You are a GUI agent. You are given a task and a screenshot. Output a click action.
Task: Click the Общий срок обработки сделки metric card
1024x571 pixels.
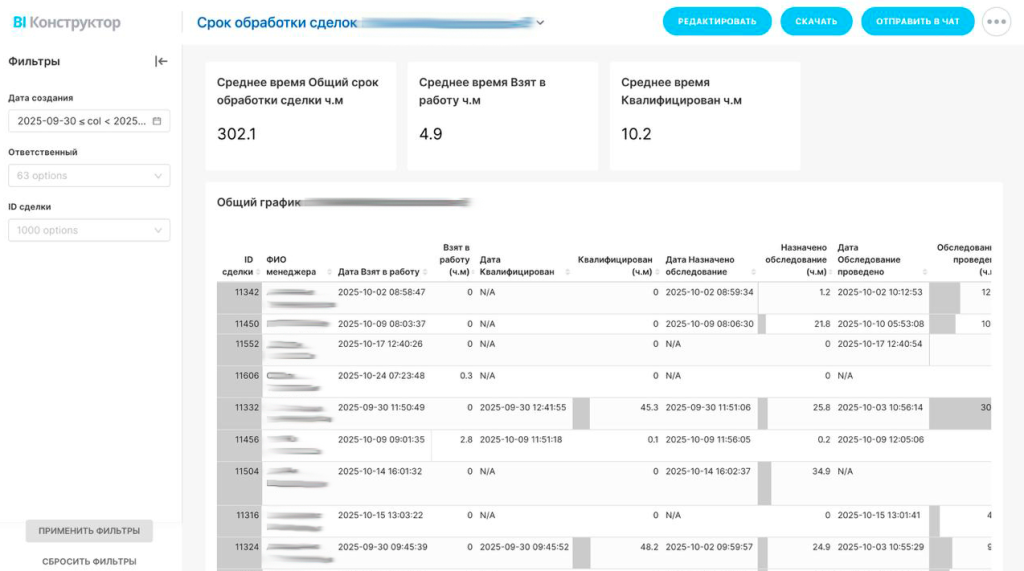[300, 115]
